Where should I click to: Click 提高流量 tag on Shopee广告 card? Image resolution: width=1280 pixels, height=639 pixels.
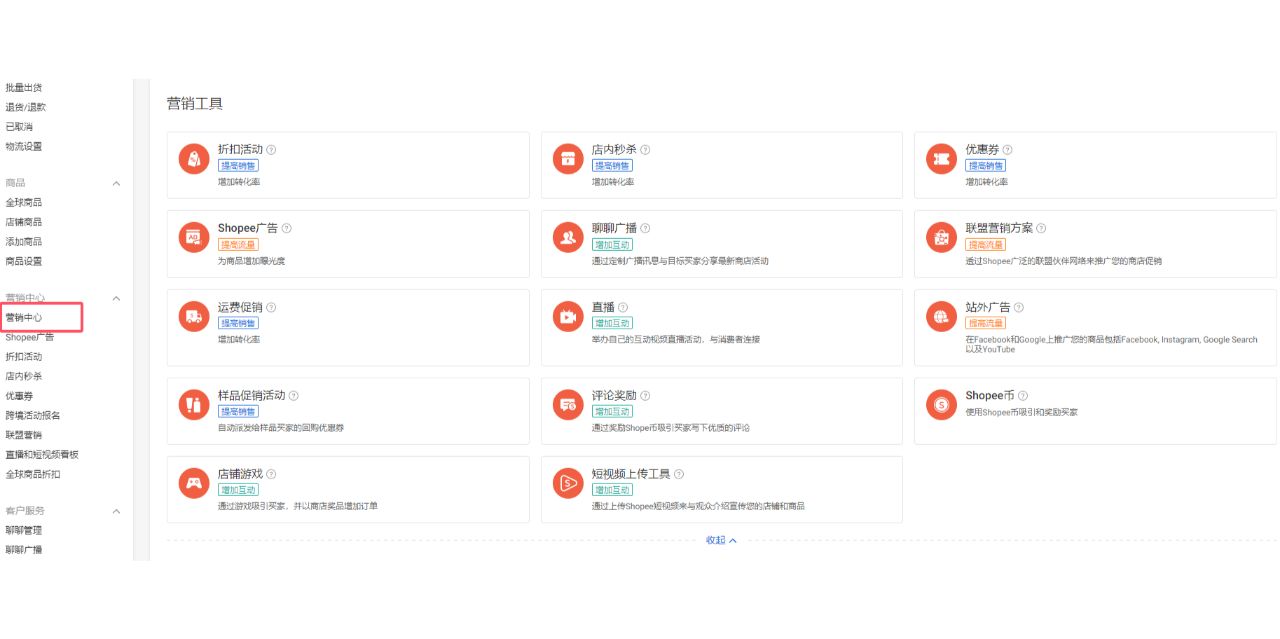[238, 244]
